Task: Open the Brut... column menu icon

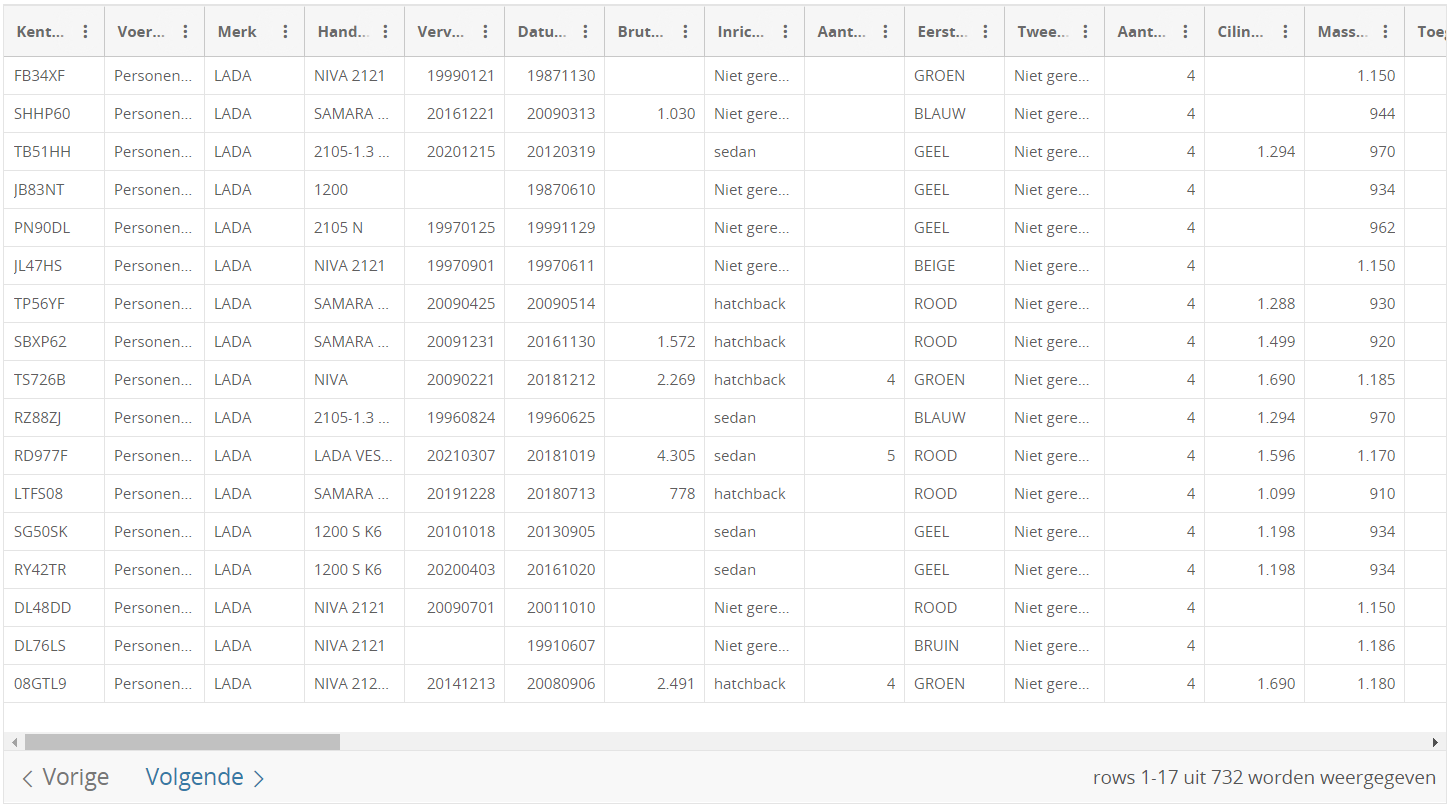Action: click(685, 32)
